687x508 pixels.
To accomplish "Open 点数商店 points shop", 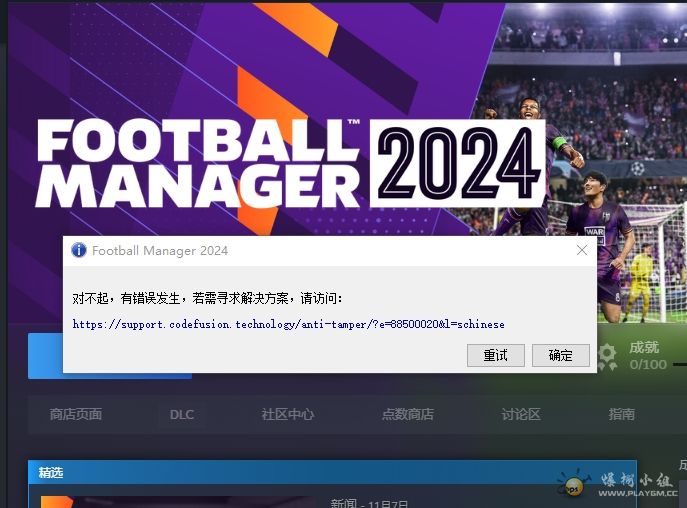I will 407,414.
